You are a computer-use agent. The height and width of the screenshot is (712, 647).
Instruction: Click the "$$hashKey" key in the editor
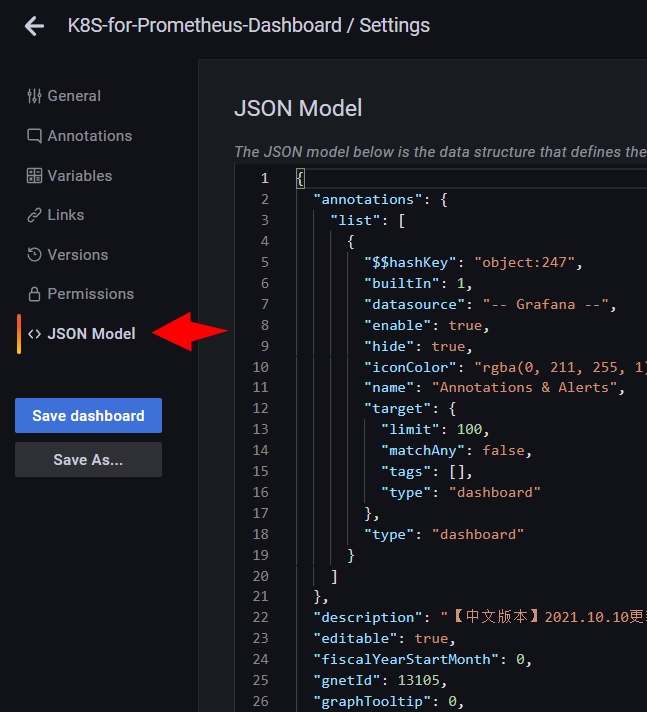click(x=410, y=262)
